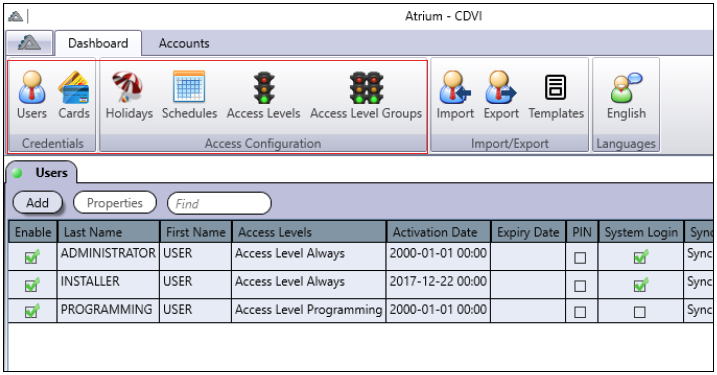Click PROGRAMMING activation date 2000-01-01 00:00

438,310
